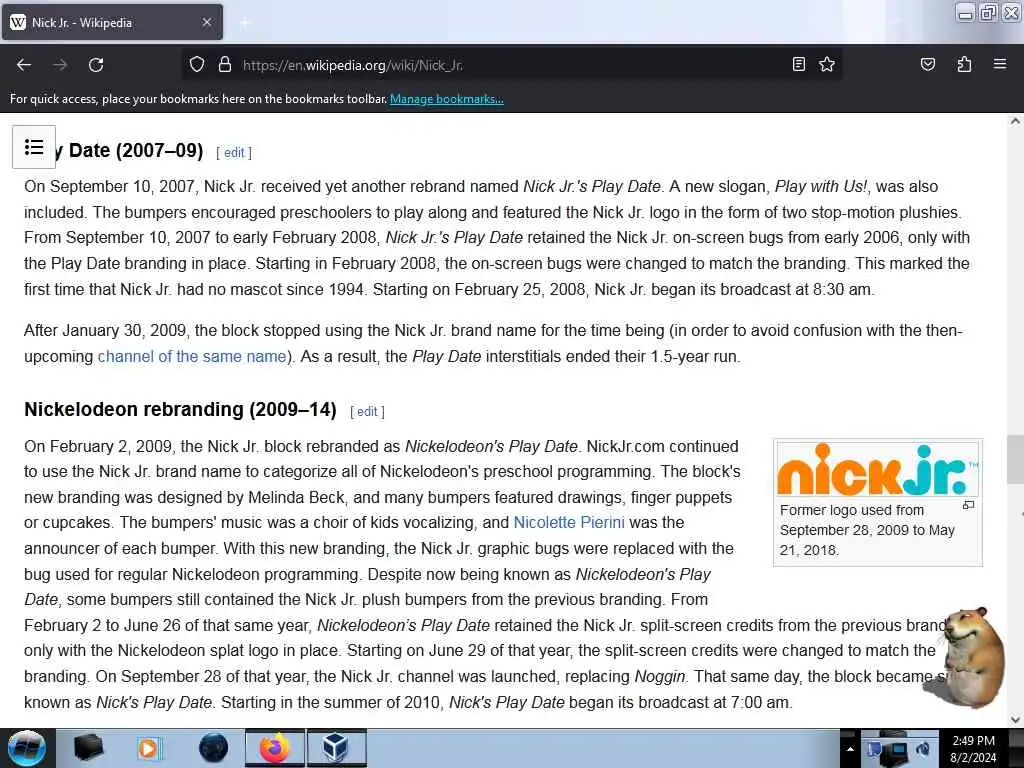Enlarge the Nick Jr. logo thumbnail expand icon
This screenshot has height=768, width=1024.
point(968,505)
